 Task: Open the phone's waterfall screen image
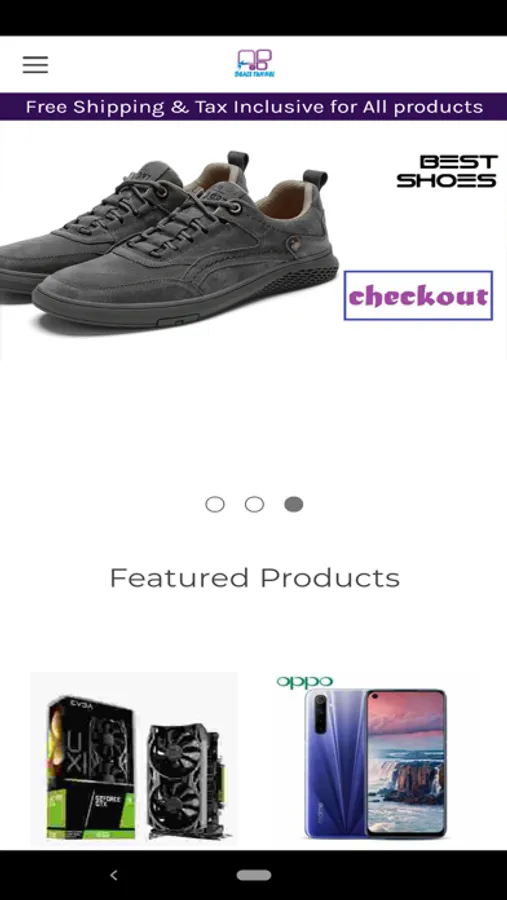click(407, 762)
